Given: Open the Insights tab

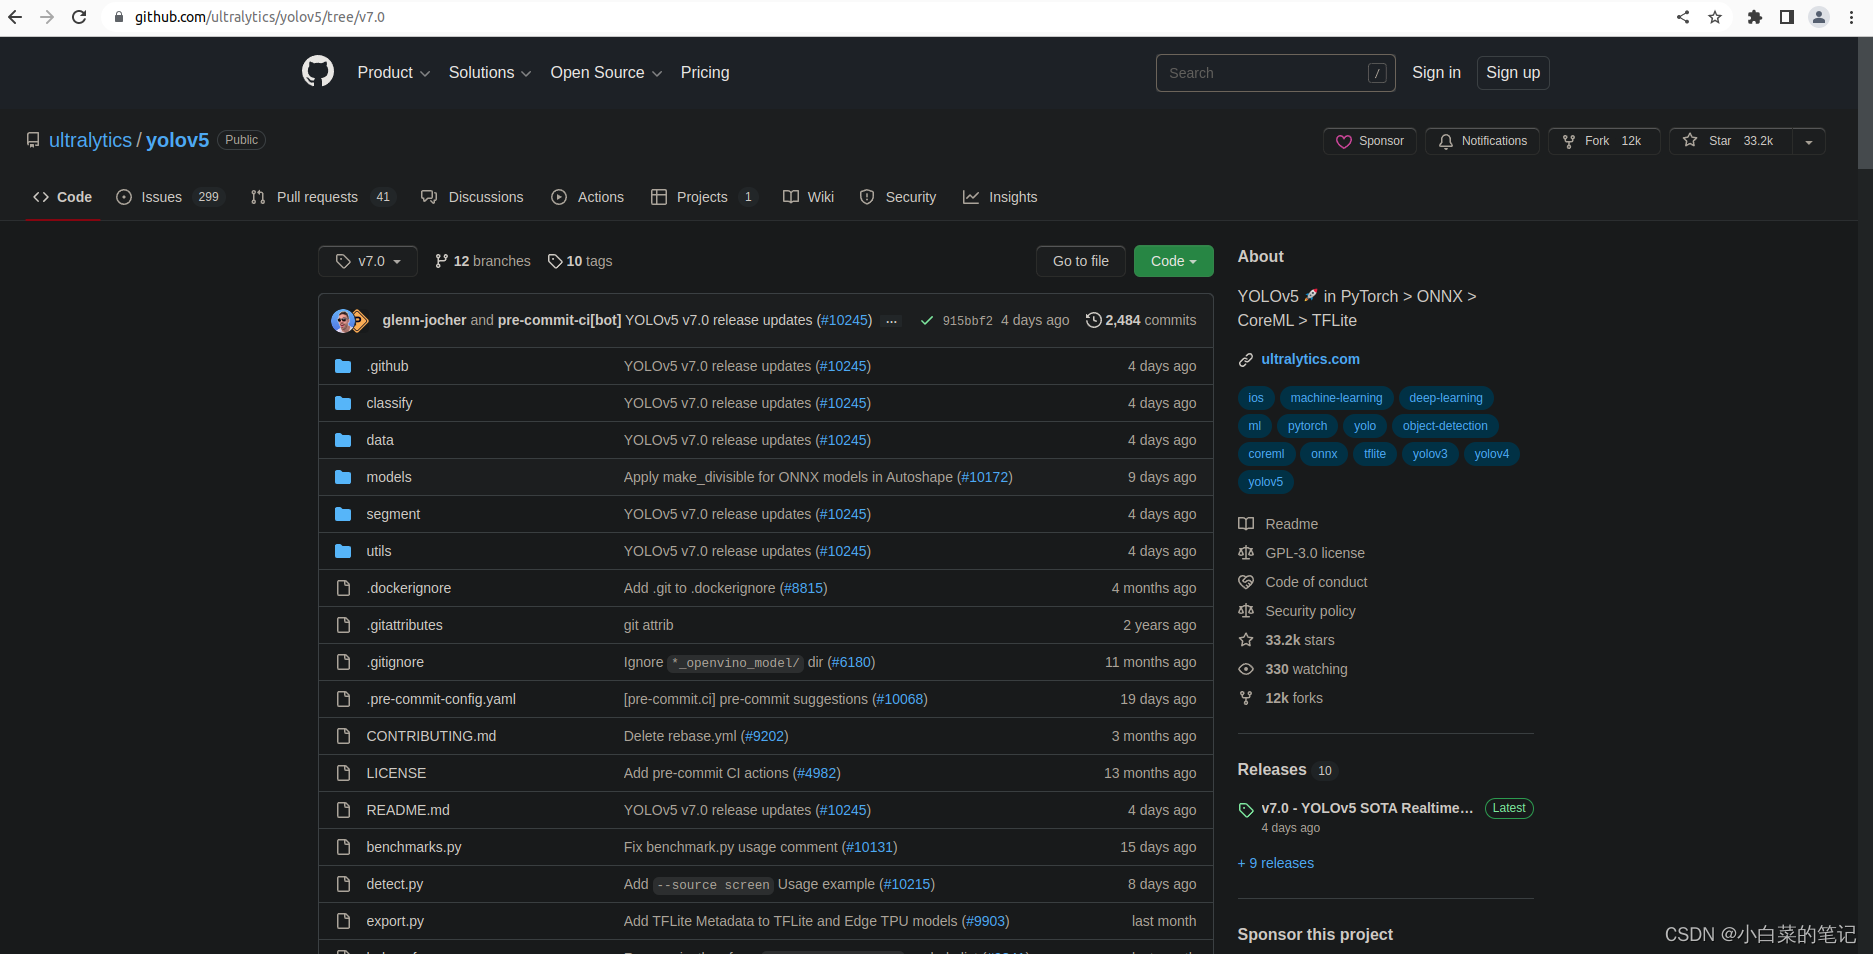Looking at the screenshot, I should 1000,197.
